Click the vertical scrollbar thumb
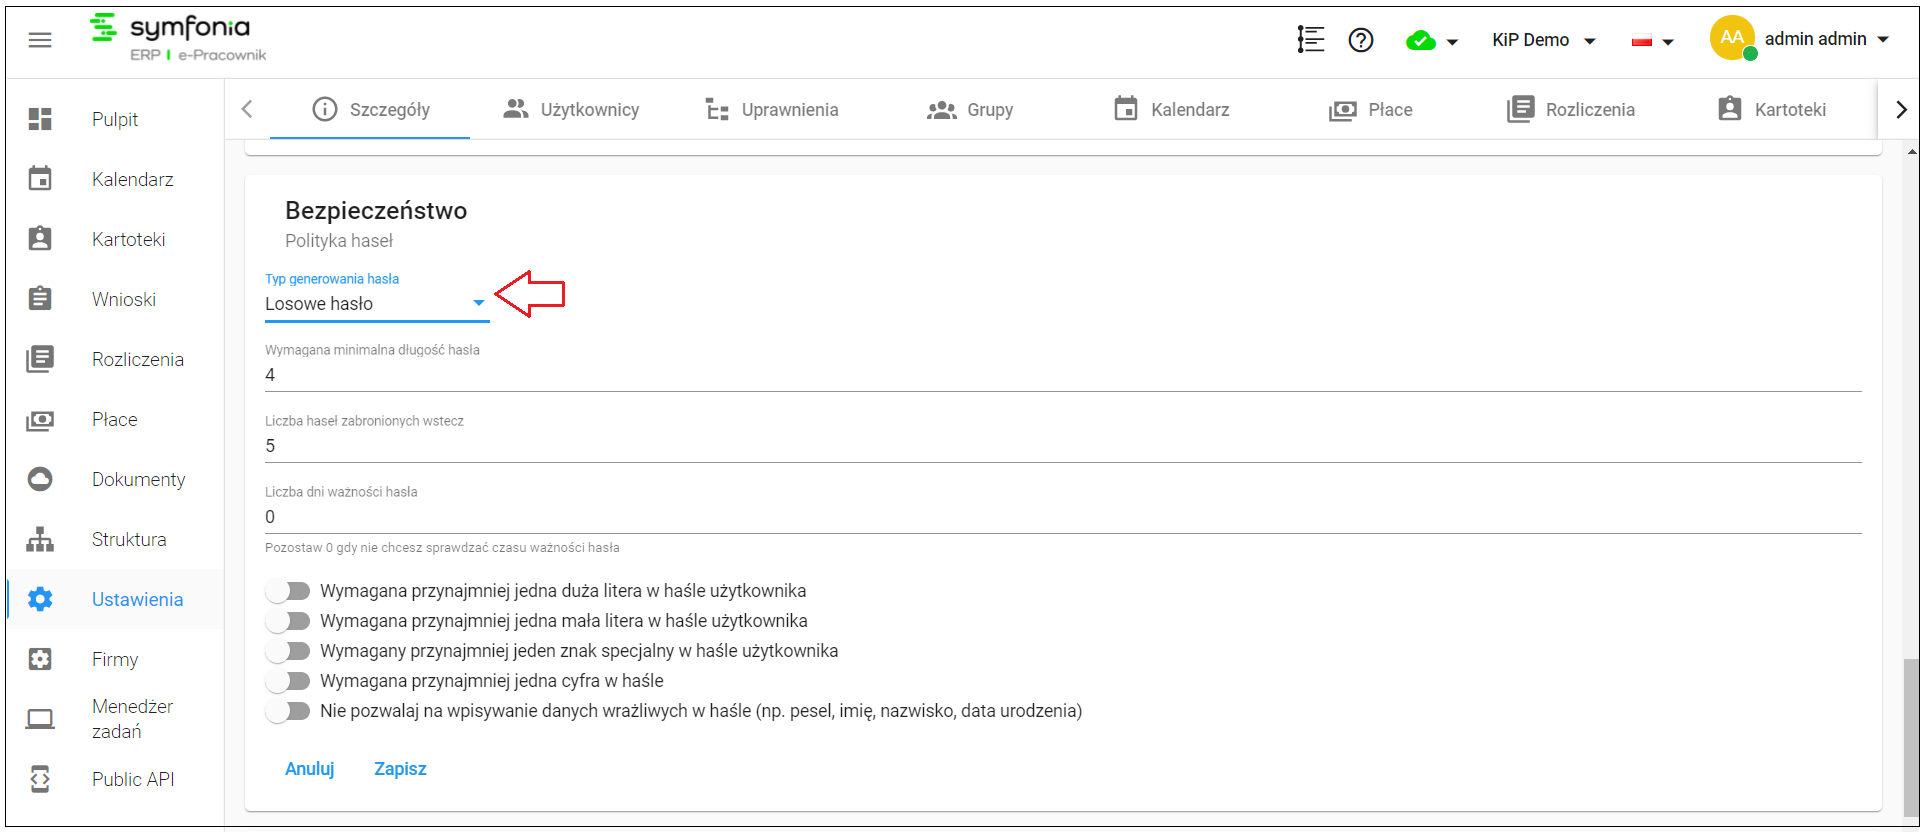 click(x=1911, y=738)
